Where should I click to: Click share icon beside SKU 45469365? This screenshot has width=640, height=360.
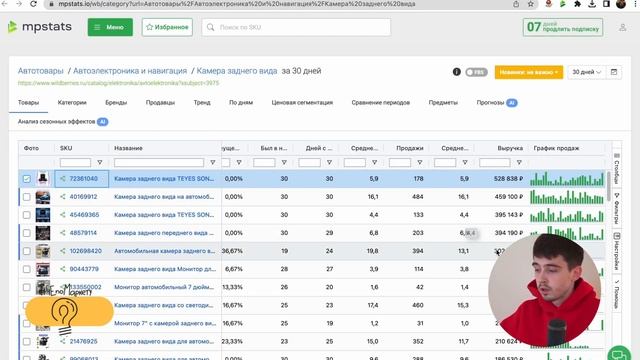pos(63,214)
